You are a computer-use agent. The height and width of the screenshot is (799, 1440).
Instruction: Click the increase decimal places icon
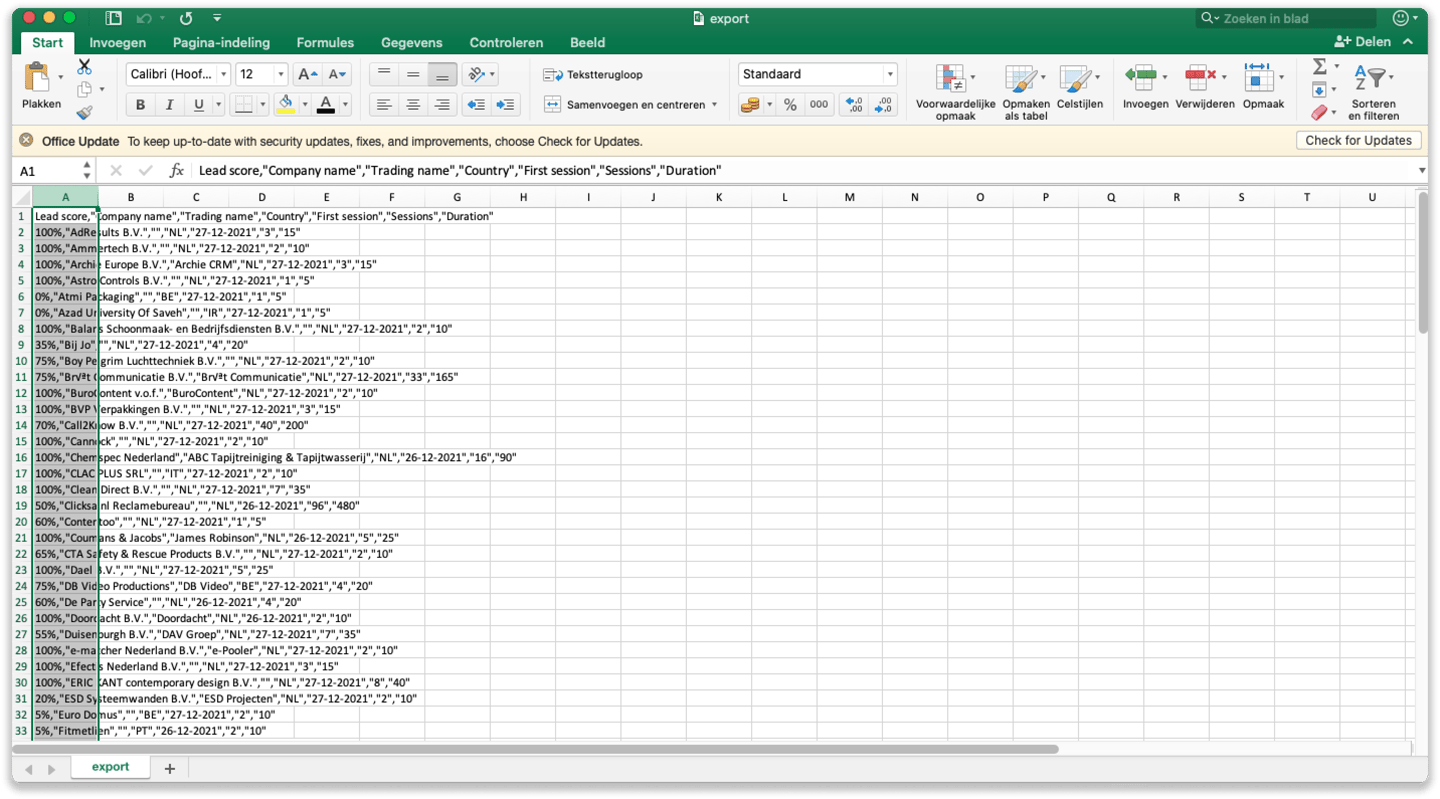pos(853,105)
